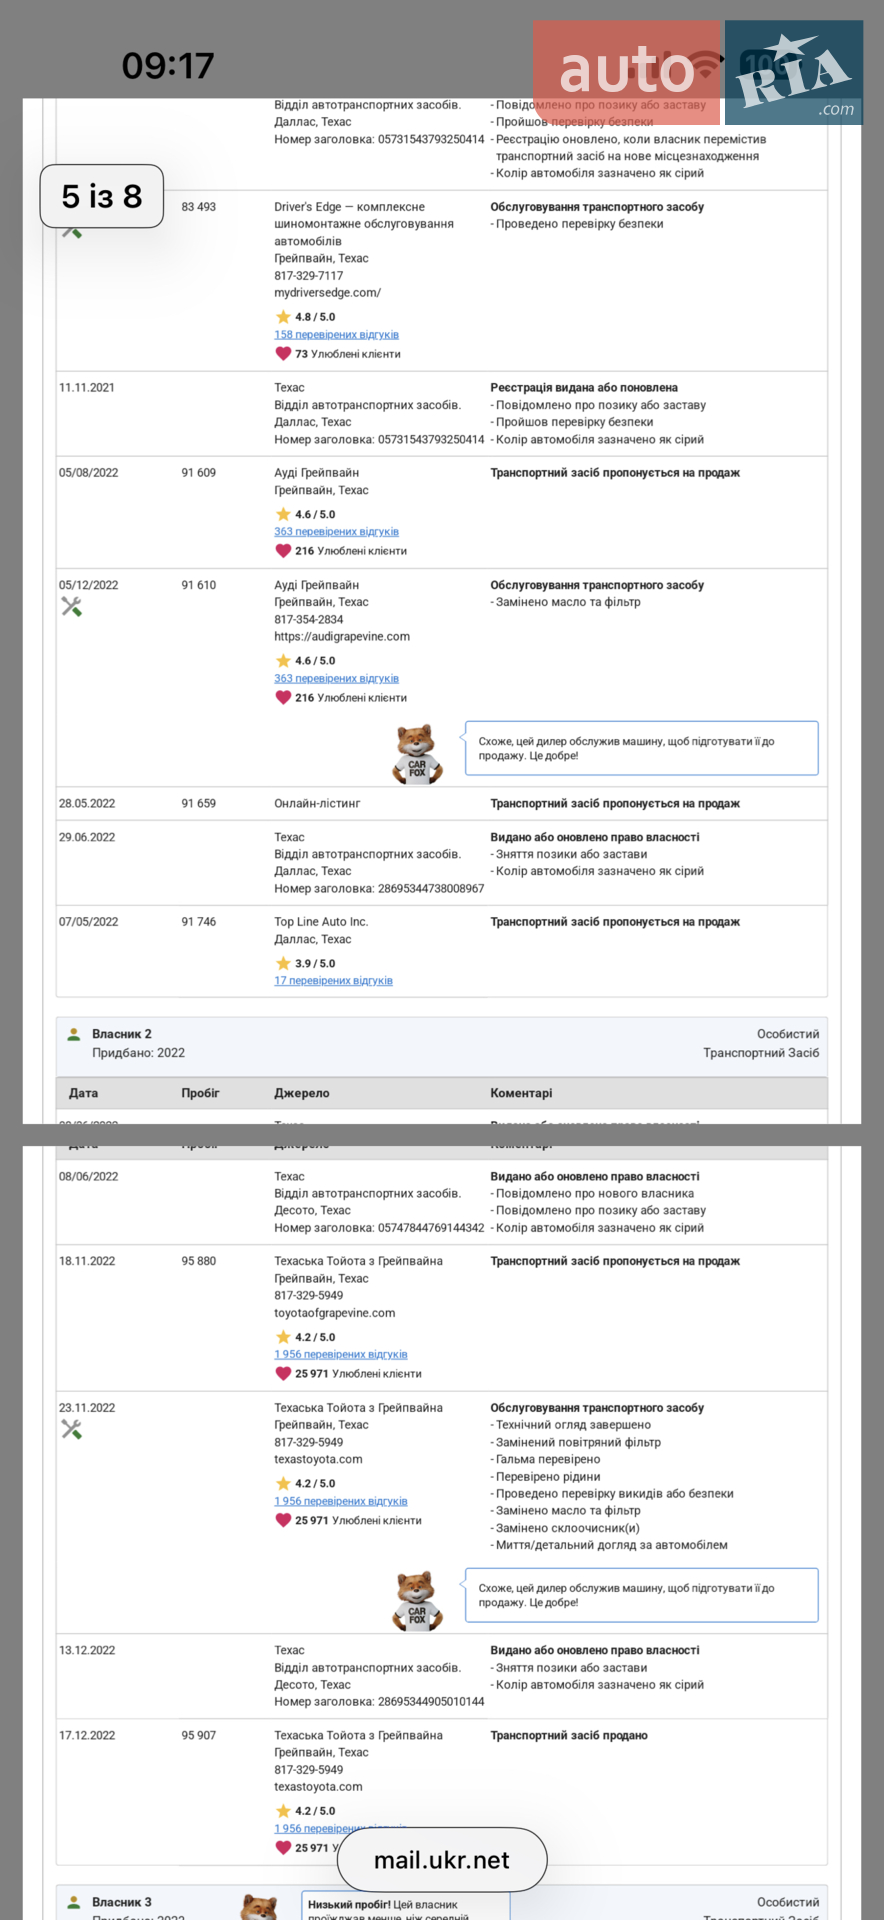The image size is (884, 1920).
Task: Click the Top Line Auto Inc. dealer name
Action: point(321,922)
